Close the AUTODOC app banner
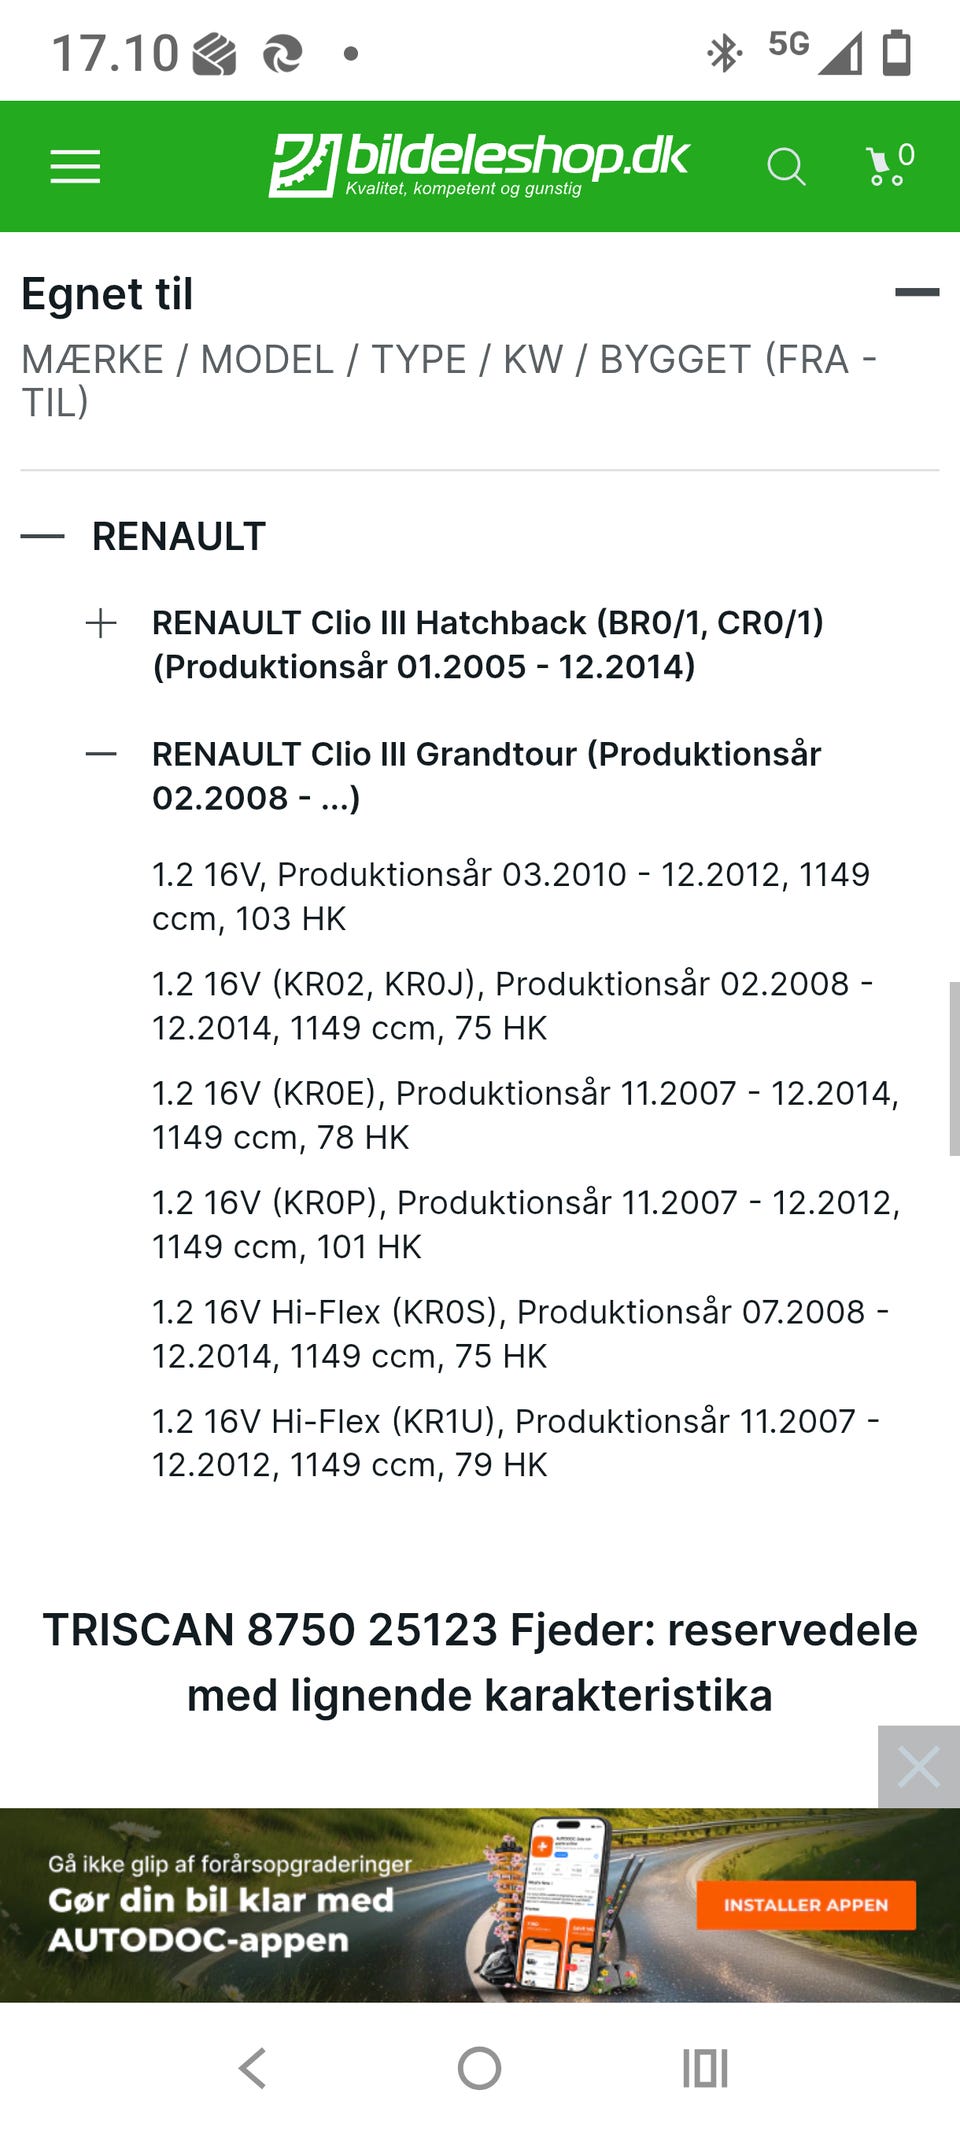Image resolution: width=960 pixels, height=2134 pixels. click(918, 1766)
